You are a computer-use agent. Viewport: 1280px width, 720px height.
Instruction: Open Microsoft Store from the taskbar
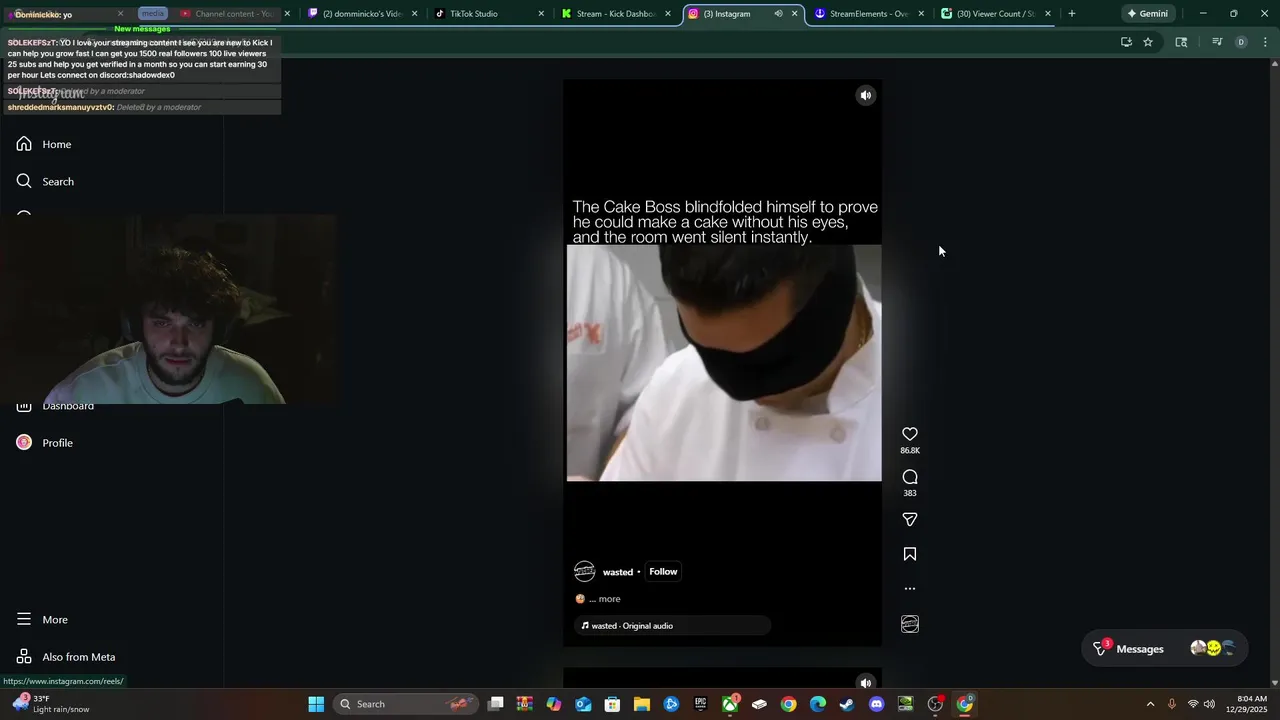[x=612, y=704]
